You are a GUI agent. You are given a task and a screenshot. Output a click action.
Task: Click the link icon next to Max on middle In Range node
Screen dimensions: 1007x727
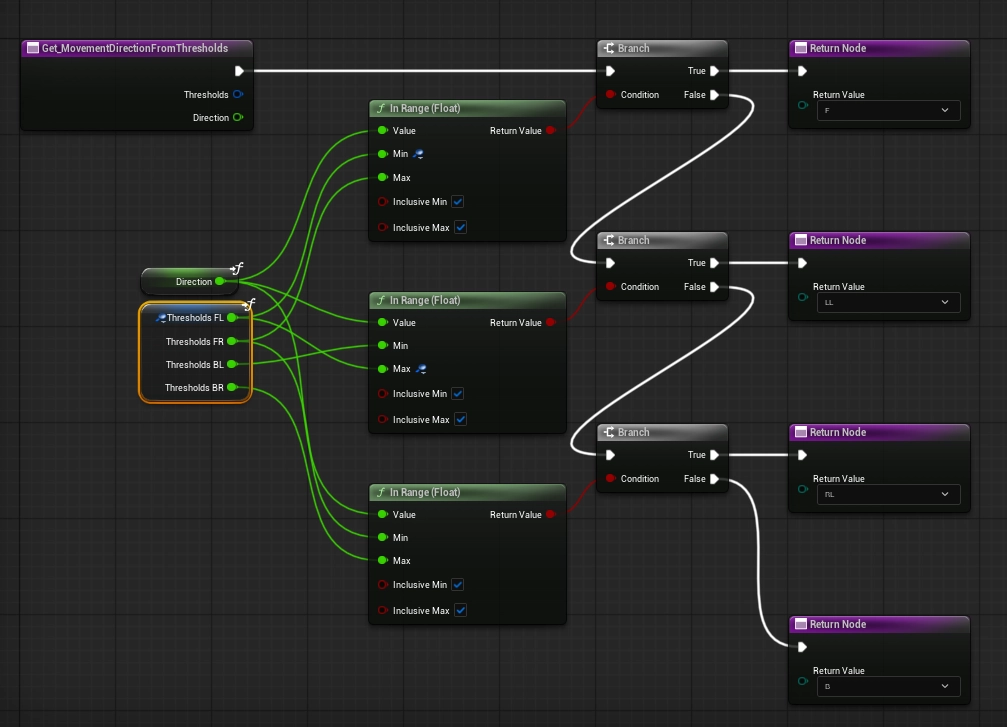(x=421, y=369)
